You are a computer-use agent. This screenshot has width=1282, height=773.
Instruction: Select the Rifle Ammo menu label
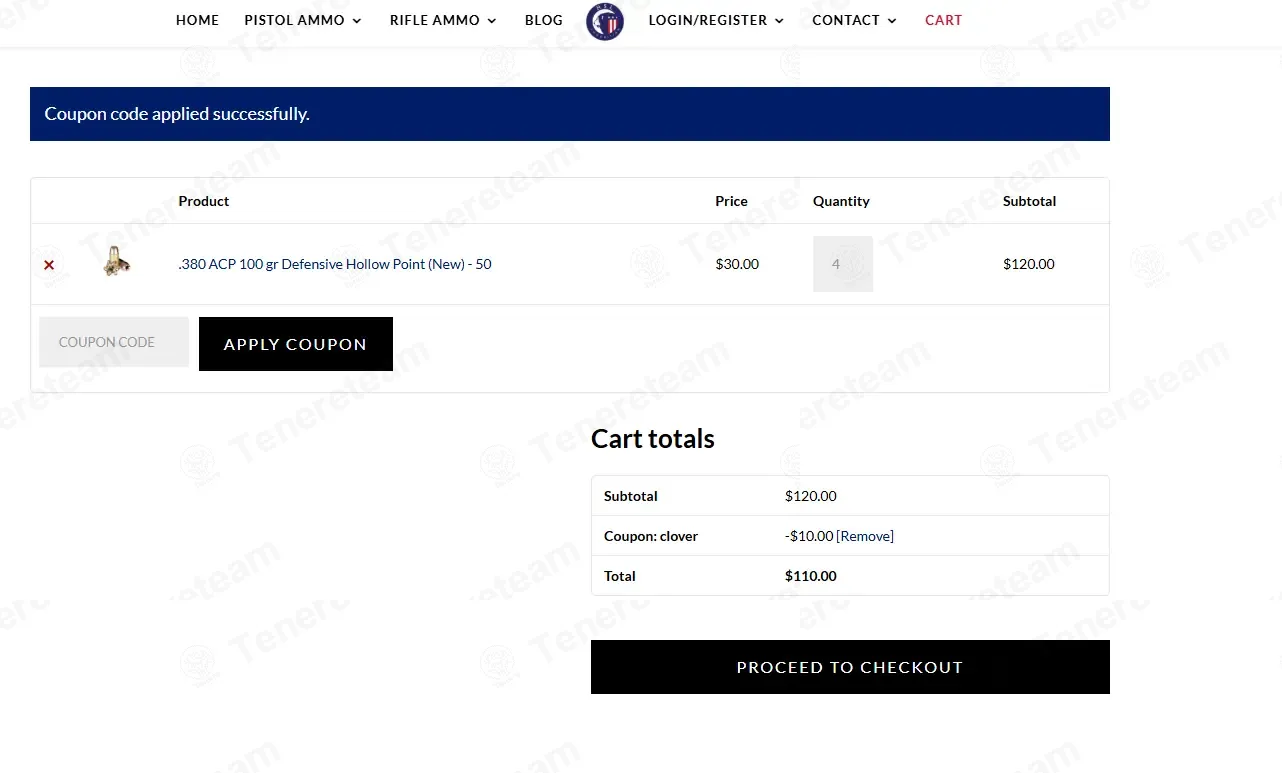coord(434,20)
